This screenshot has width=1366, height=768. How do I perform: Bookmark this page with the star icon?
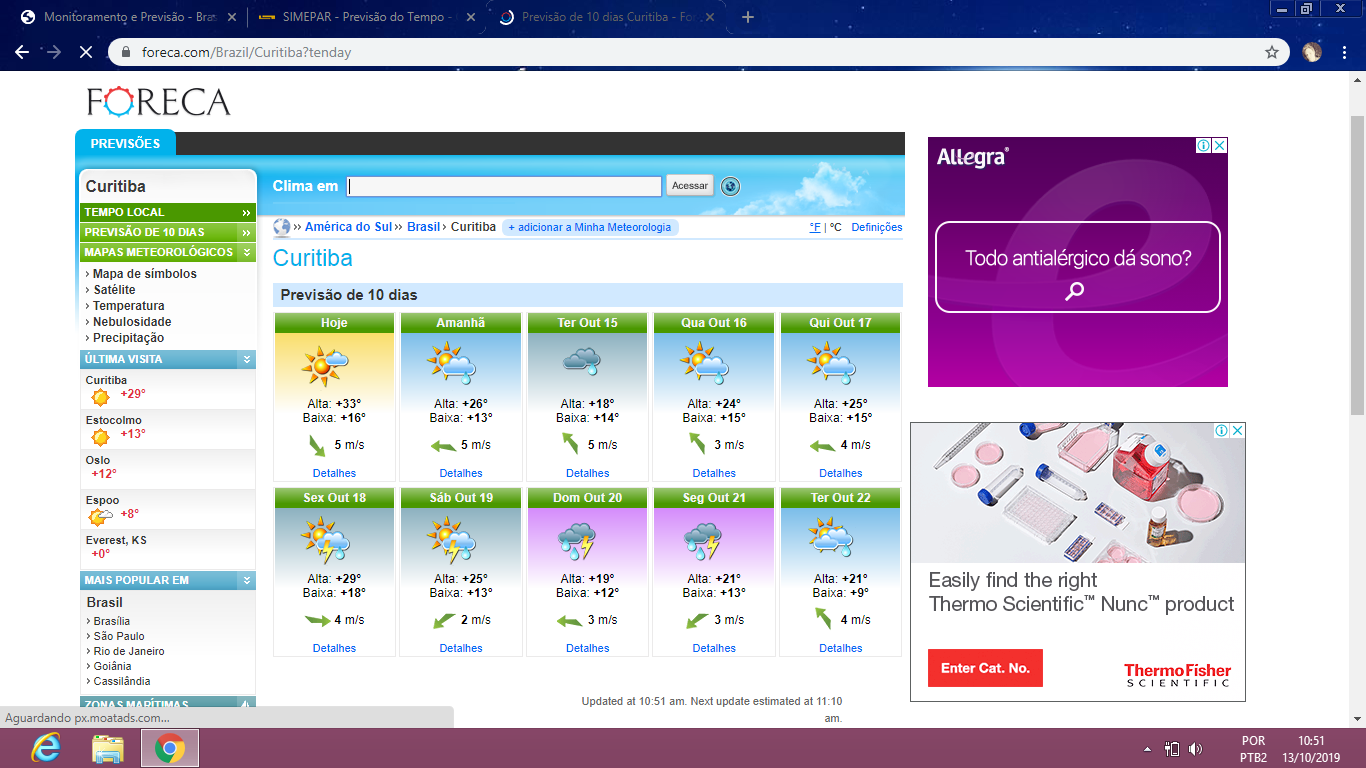click(x=1272, y=52)
